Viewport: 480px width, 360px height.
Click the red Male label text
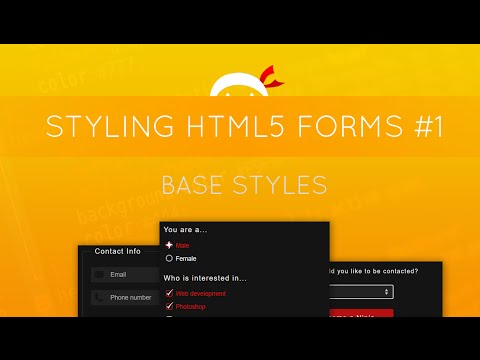tap(182, 246)
